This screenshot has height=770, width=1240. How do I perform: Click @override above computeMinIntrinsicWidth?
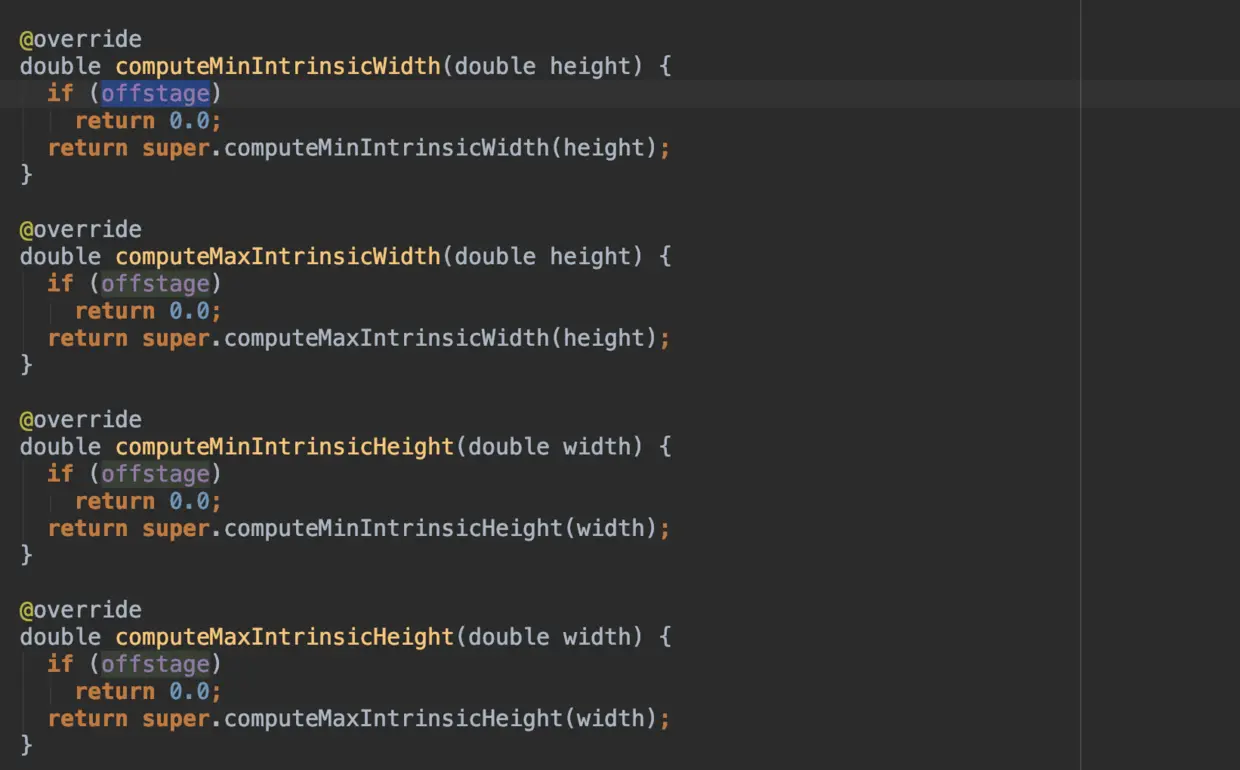[81, 40]
